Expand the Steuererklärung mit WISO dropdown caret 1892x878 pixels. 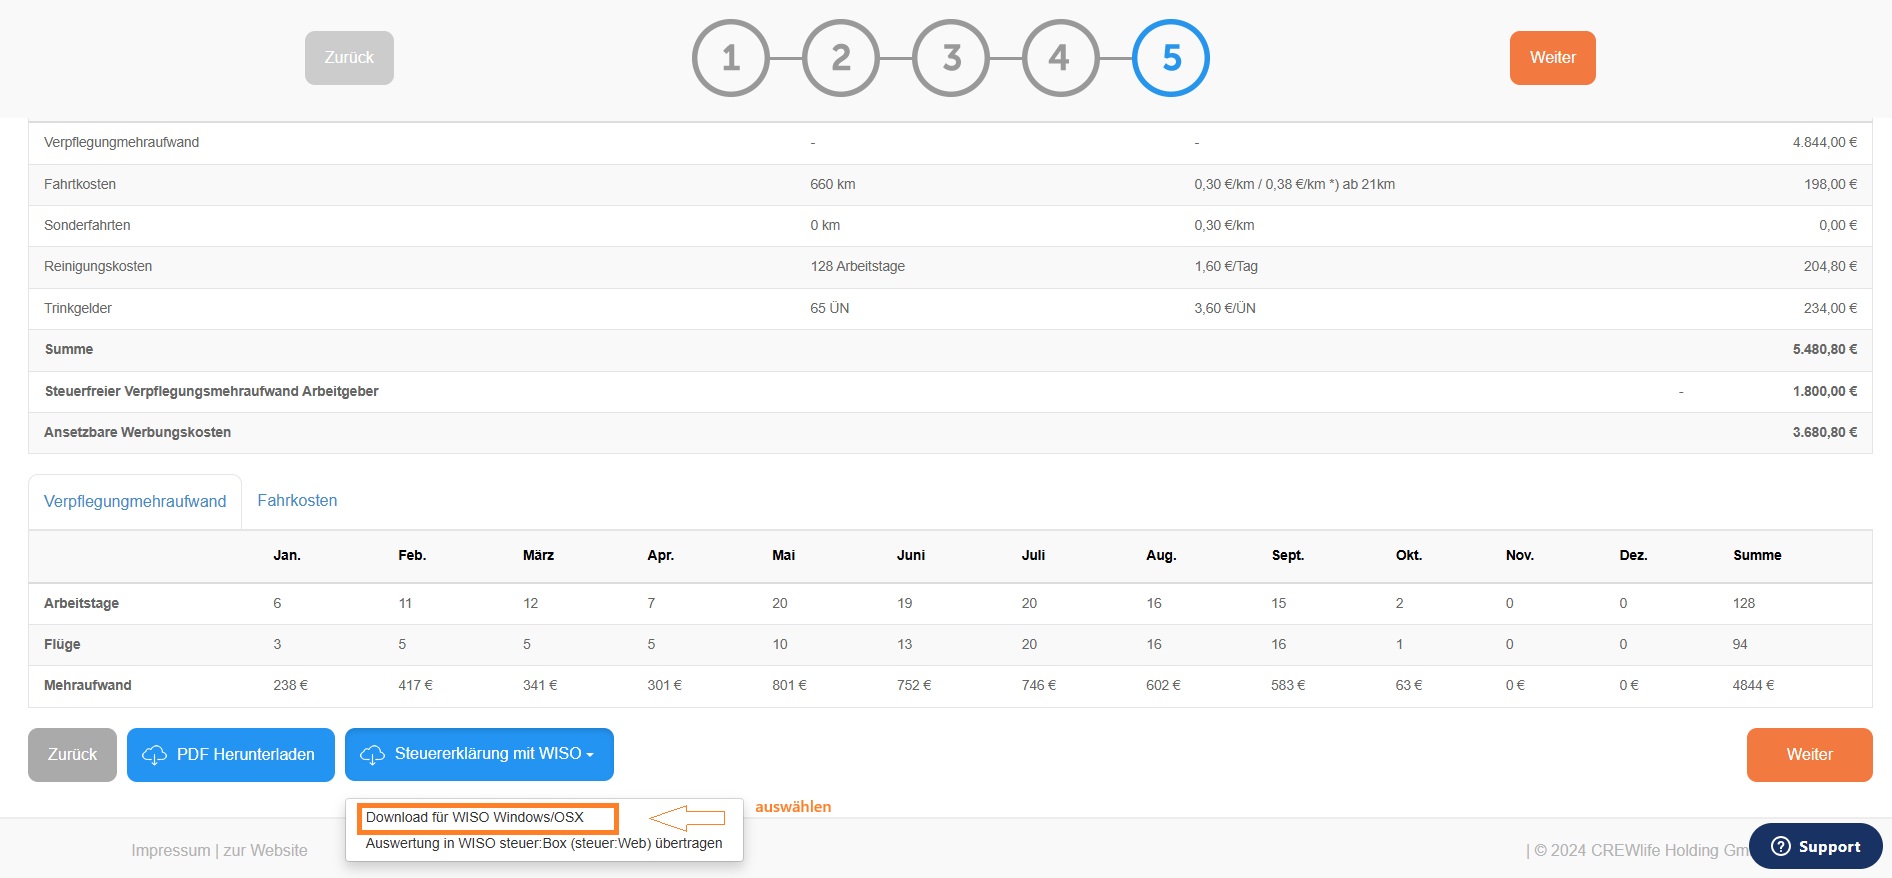click(x=590, y=755)
